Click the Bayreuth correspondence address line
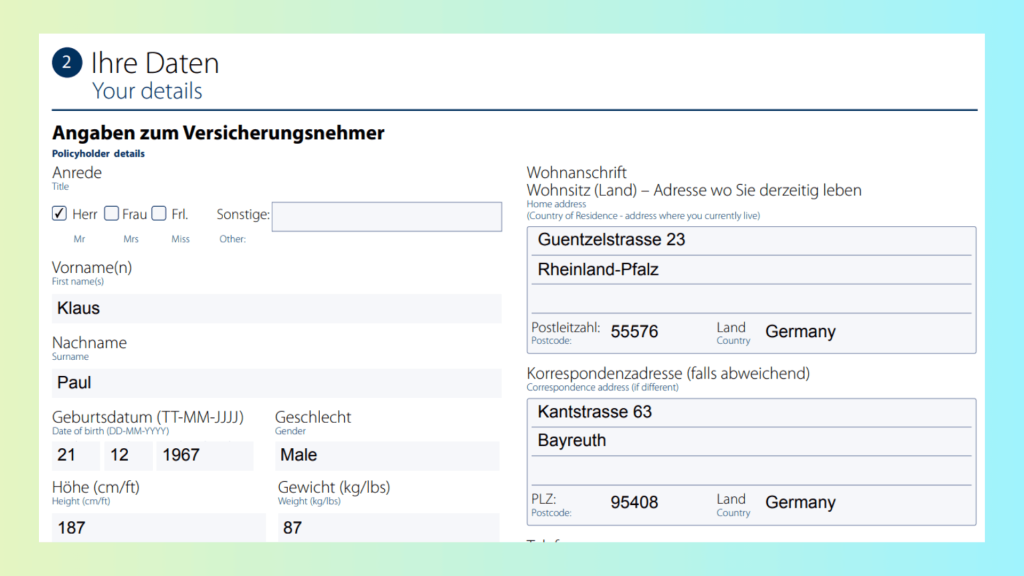Viewport: 1024px width, 576px height. coord(750,441)
